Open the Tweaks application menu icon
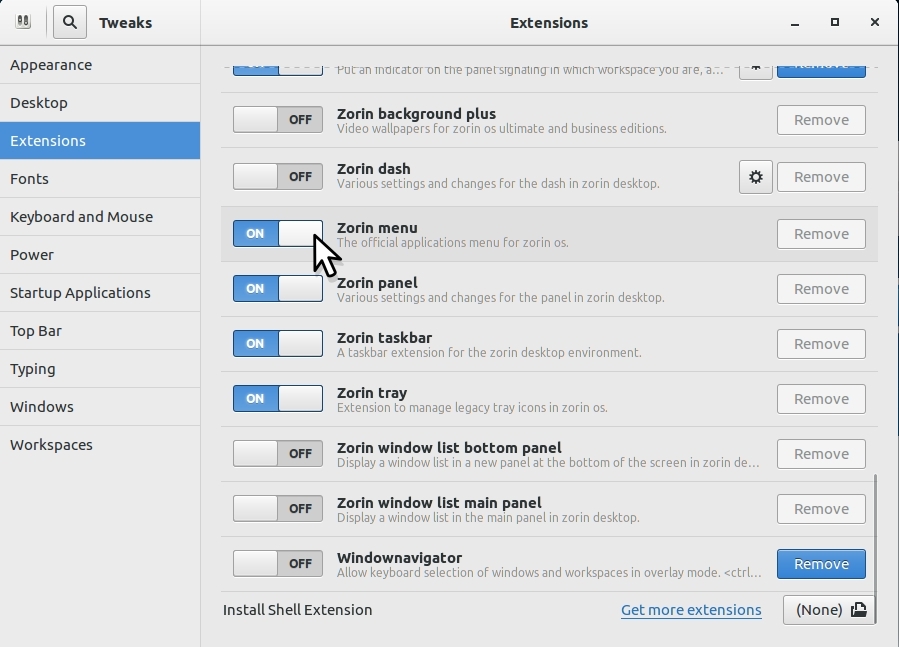 click(22, 21)
